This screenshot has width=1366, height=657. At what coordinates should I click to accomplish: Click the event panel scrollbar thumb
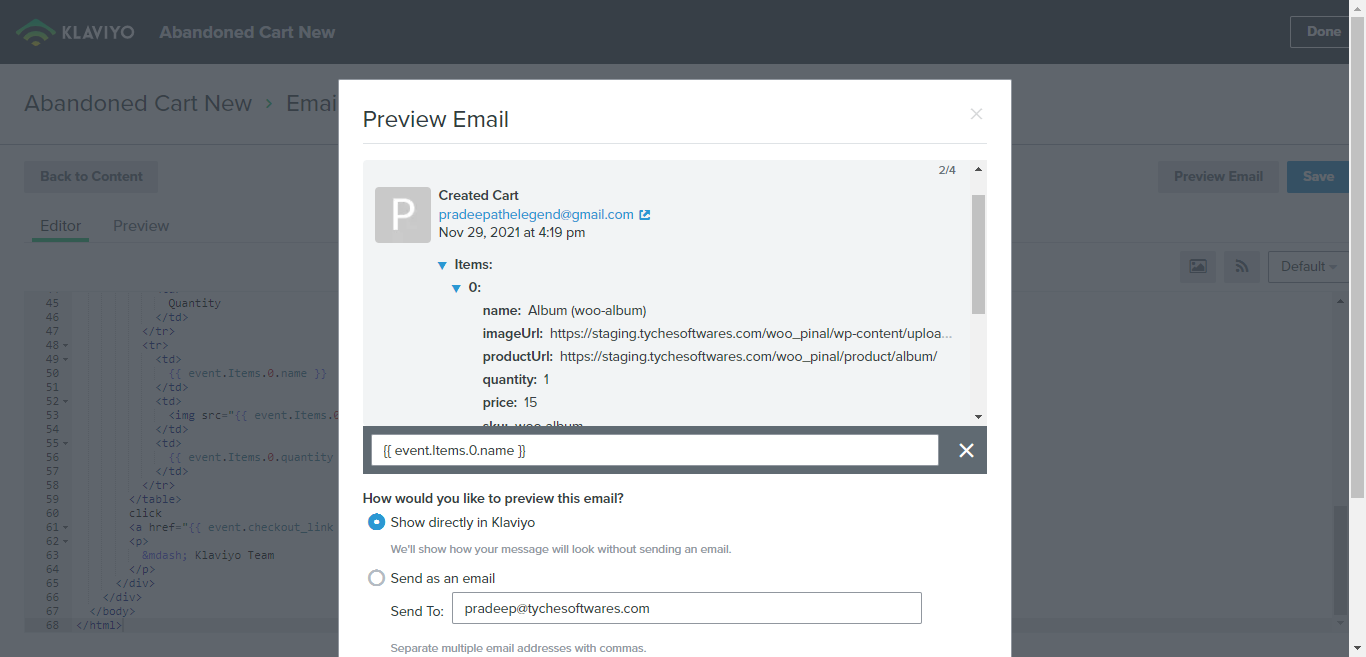coord(978,254)
